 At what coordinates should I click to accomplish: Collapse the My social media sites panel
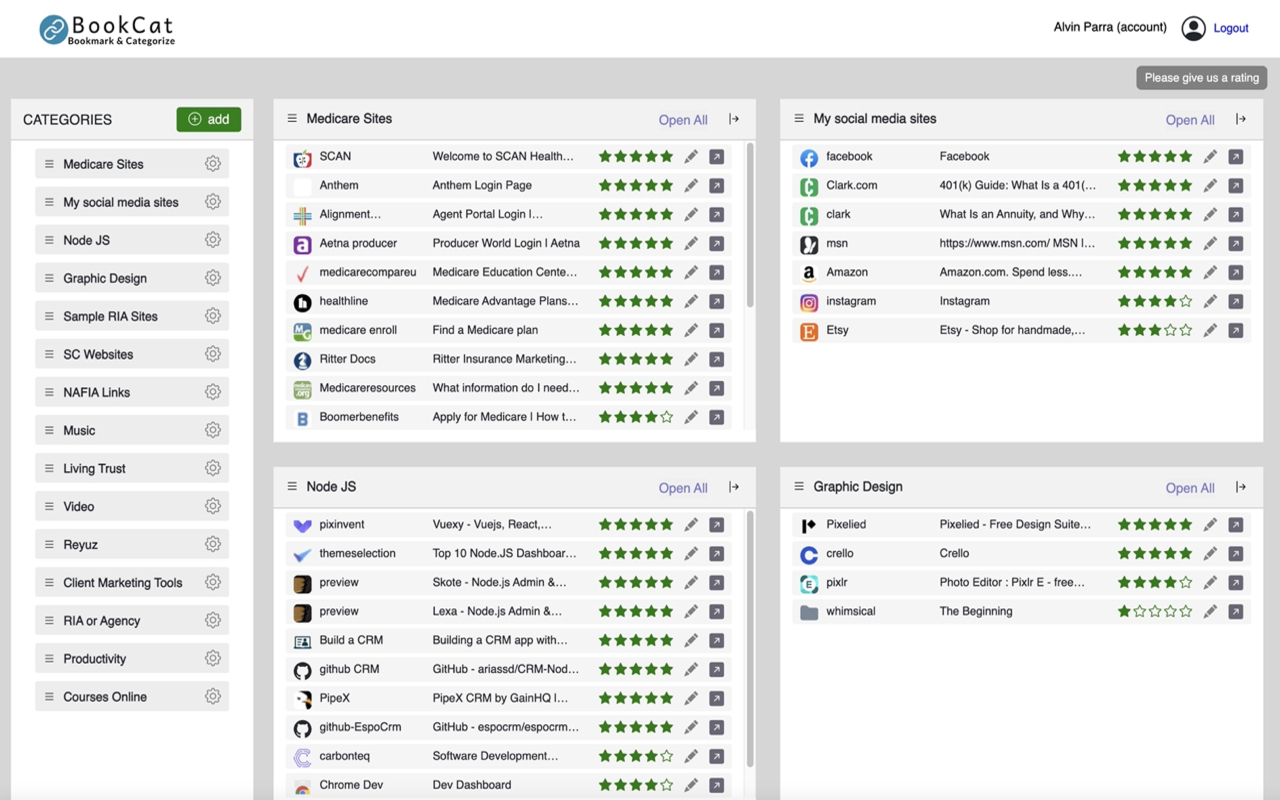[x=1240, y=119]
